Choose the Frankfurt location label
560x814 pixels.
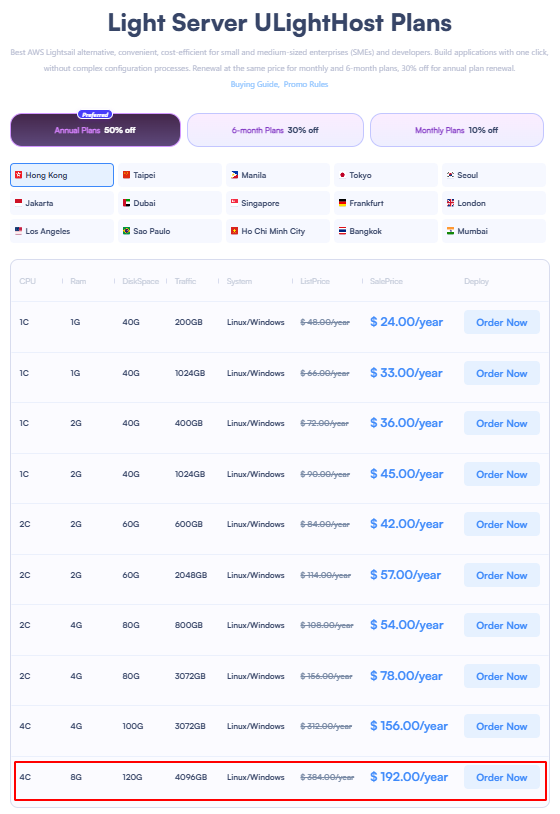pyautogui.click(x=366, y=204)
